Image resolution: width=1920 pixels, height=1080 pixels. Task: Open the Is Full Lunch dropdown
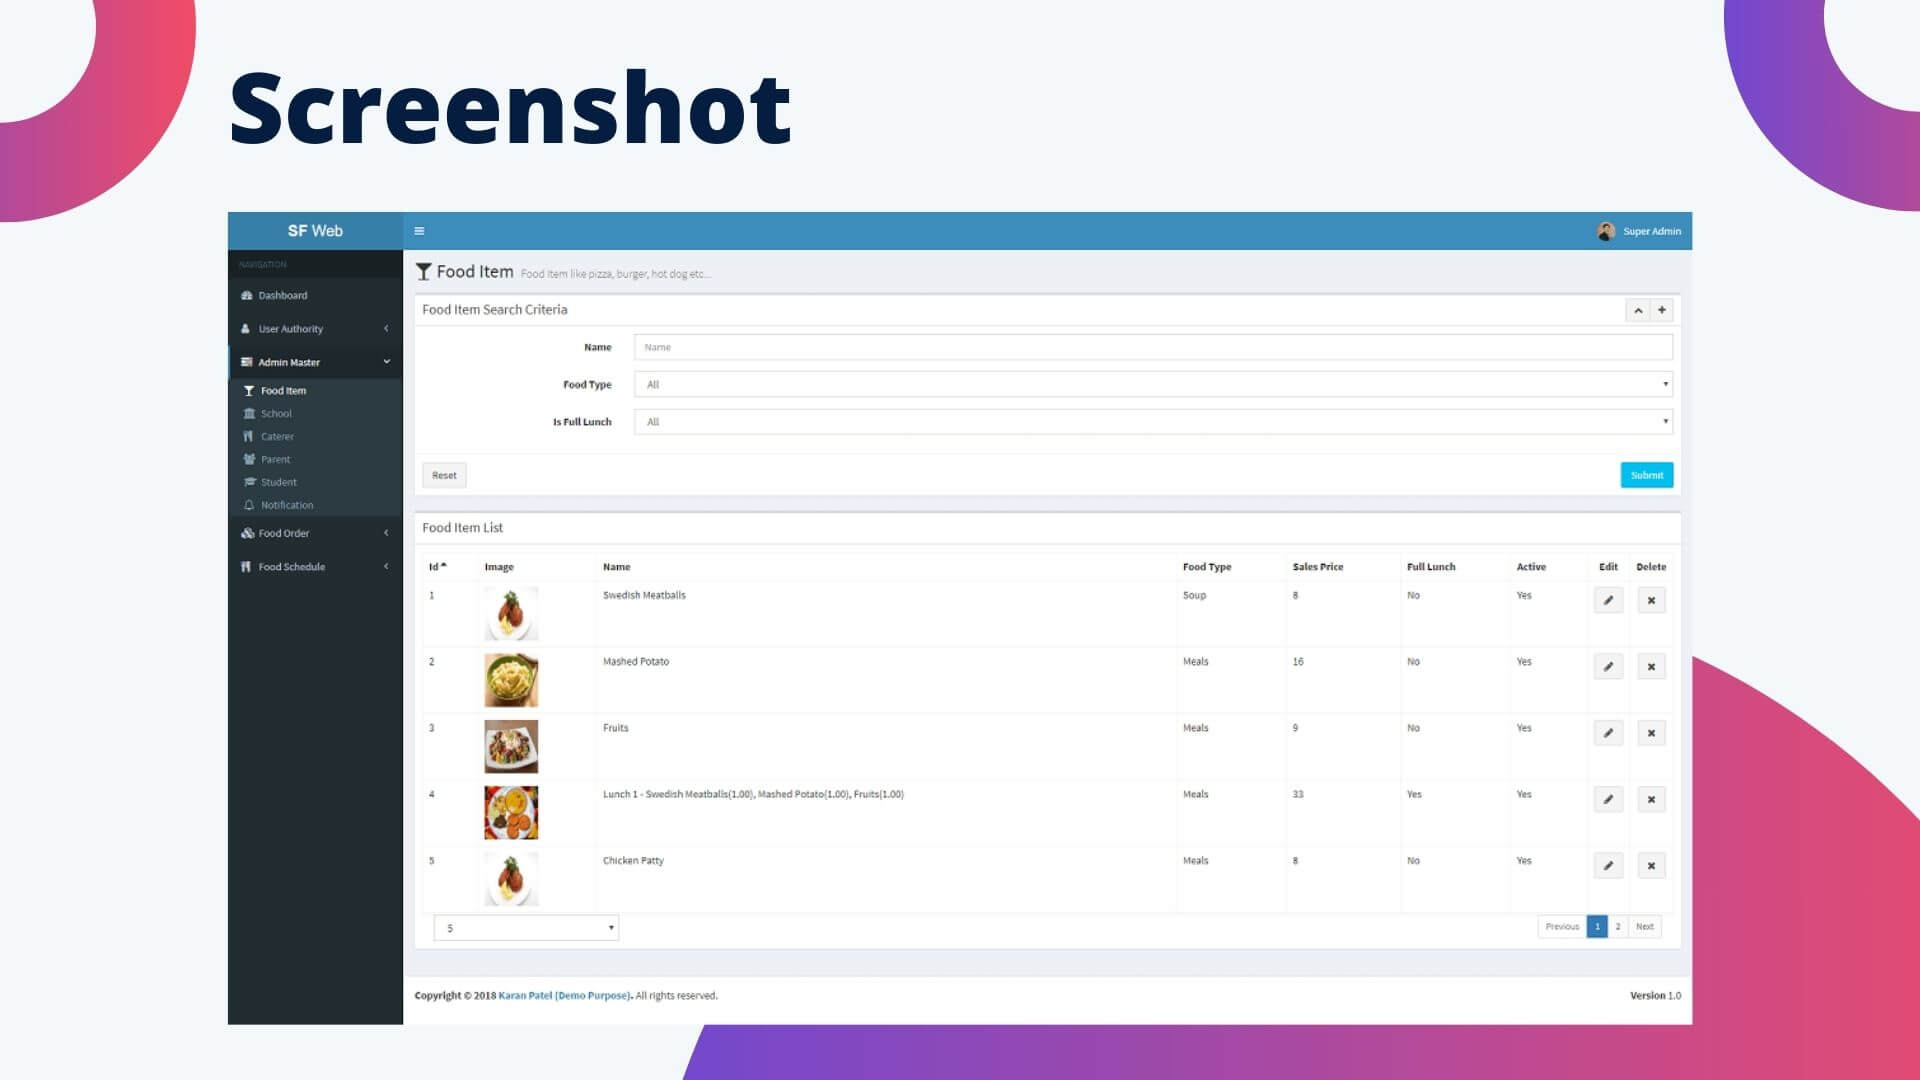(x=1153, y=422)
